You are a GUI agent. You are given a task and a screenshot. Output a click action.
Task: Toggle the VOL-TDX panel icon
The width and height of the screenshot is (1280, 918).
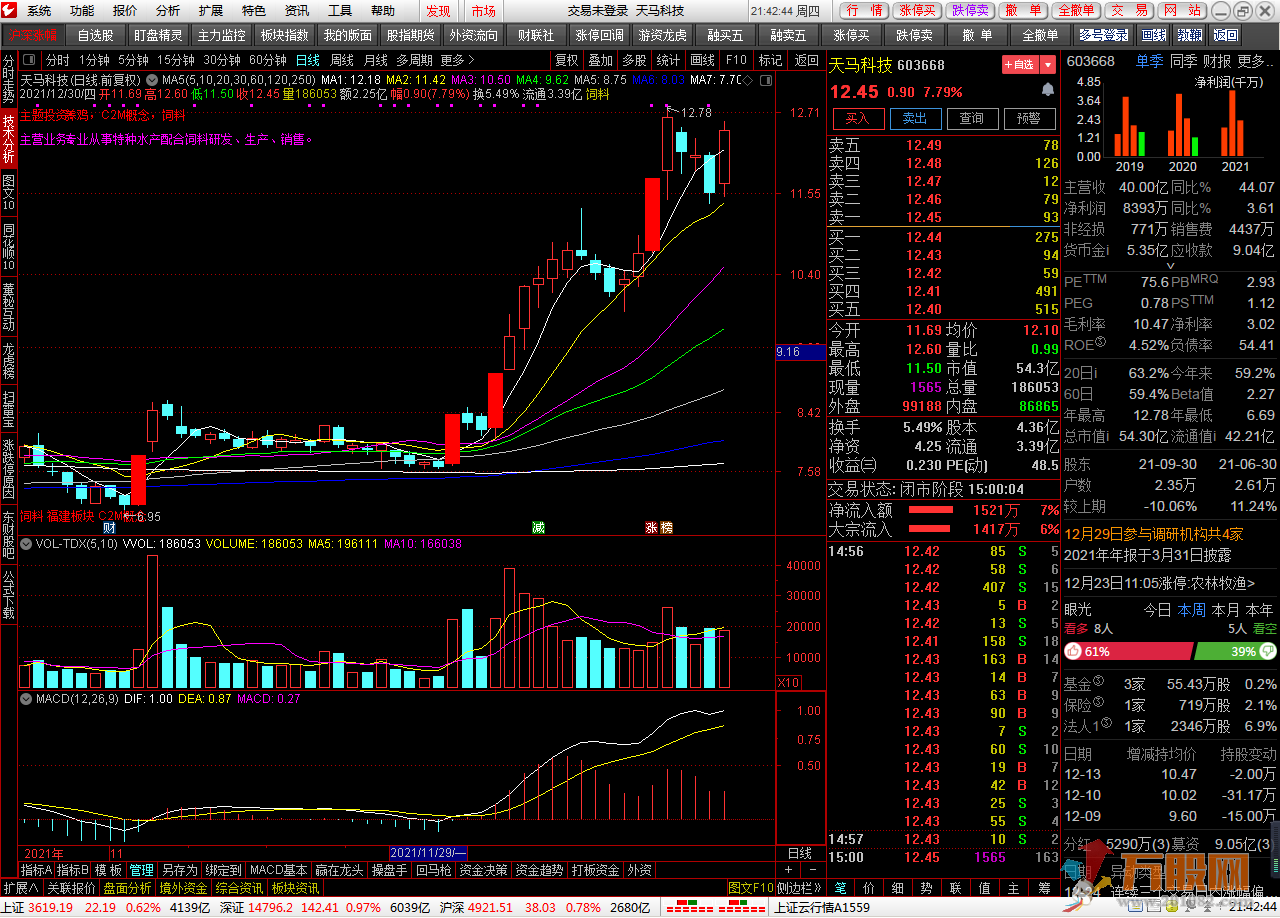pos(27,544)
